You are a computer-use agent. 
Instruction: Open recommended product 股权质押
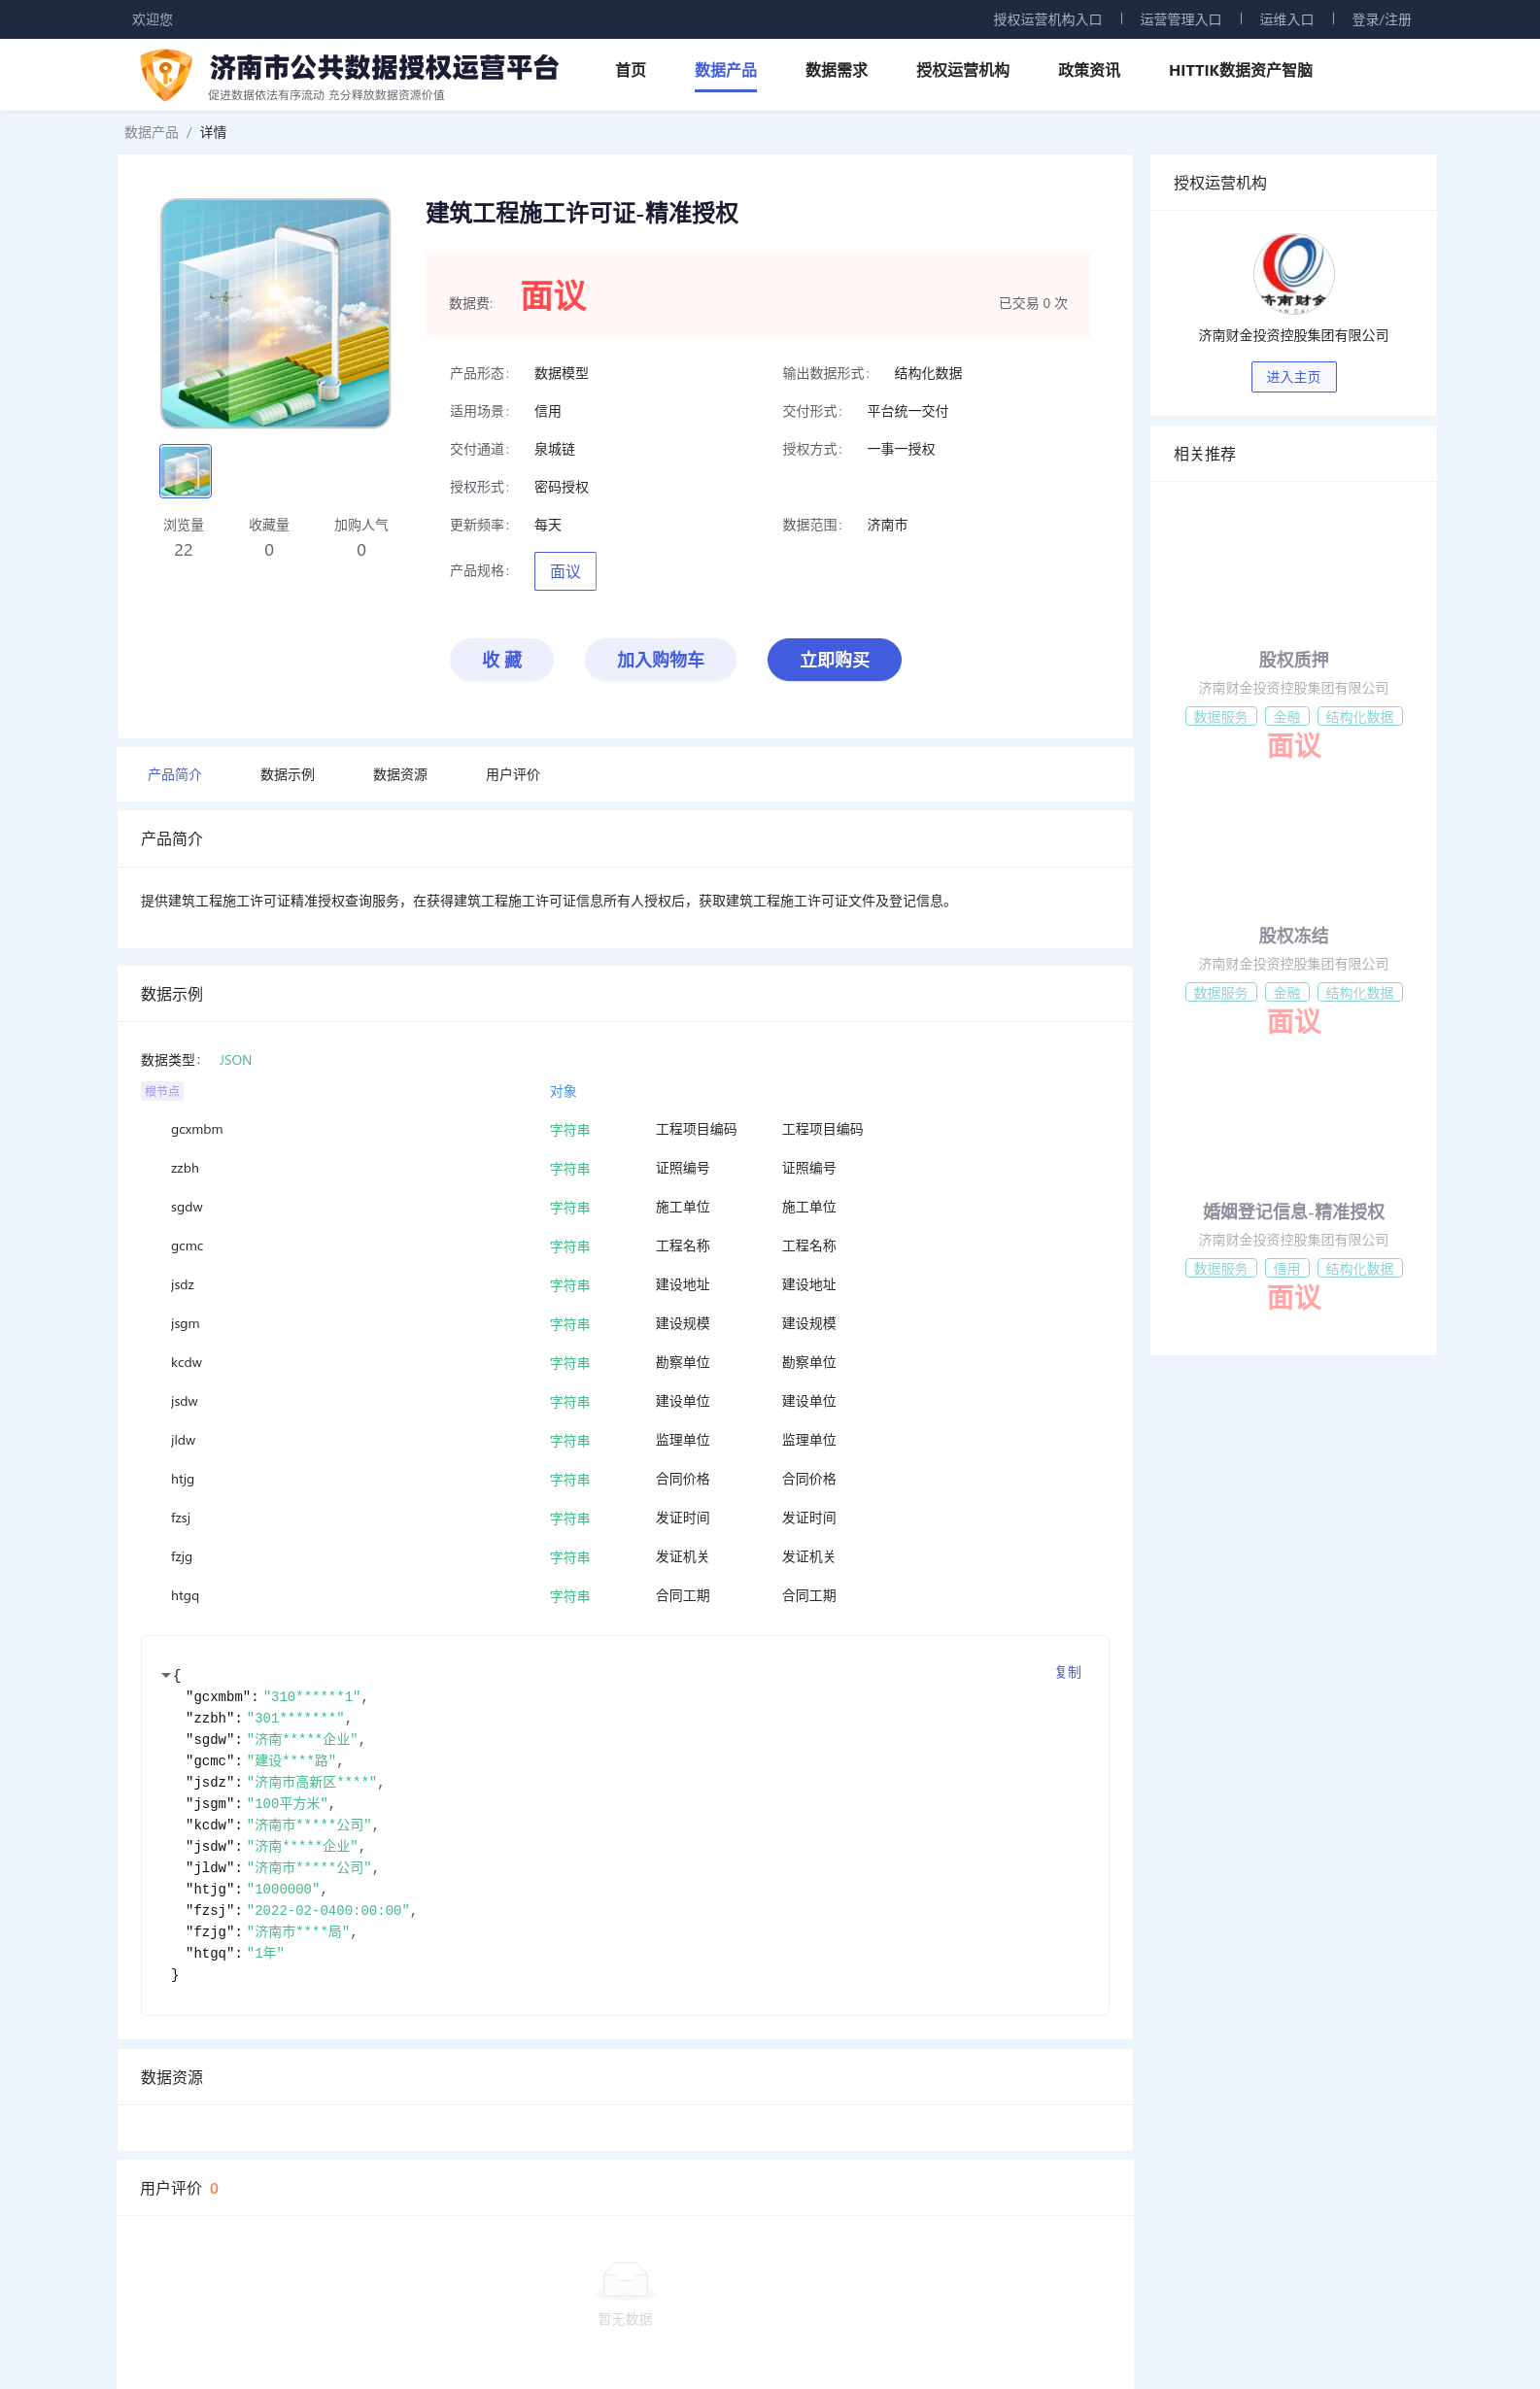[x=1293, y=659]
